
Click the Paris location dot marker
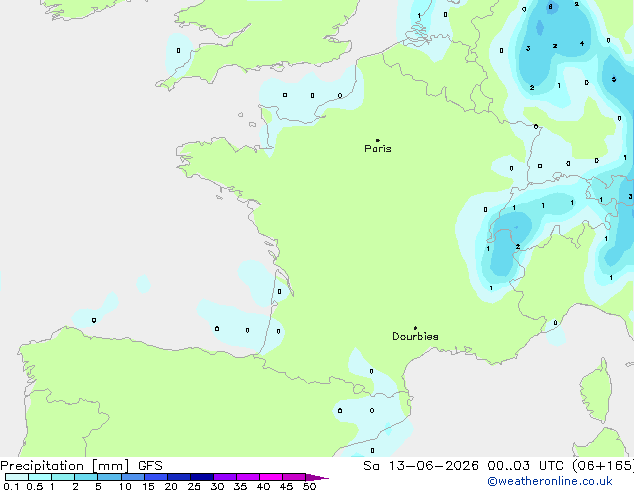(x=378, y=140)
